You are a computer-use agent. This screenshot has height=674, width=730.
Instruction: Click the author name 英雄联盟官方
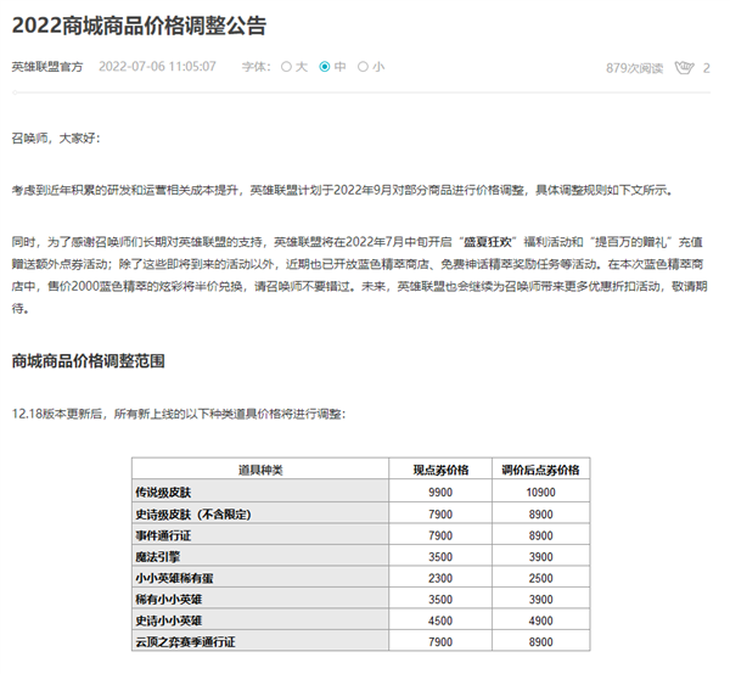[47, 67]
